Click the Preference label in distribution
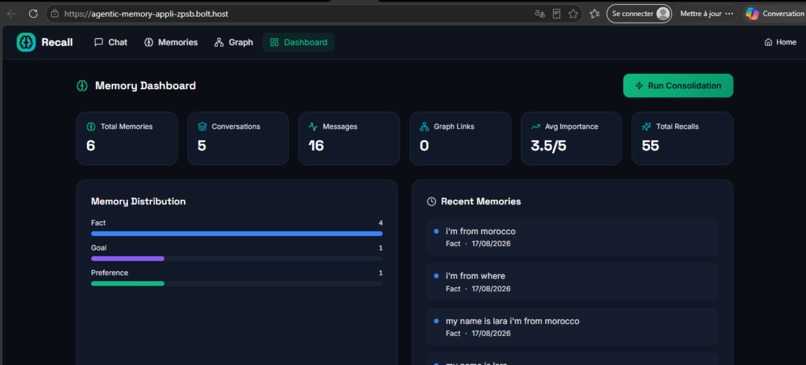Image resolution: width=806 pixels, height=365 pixels. 109,273
